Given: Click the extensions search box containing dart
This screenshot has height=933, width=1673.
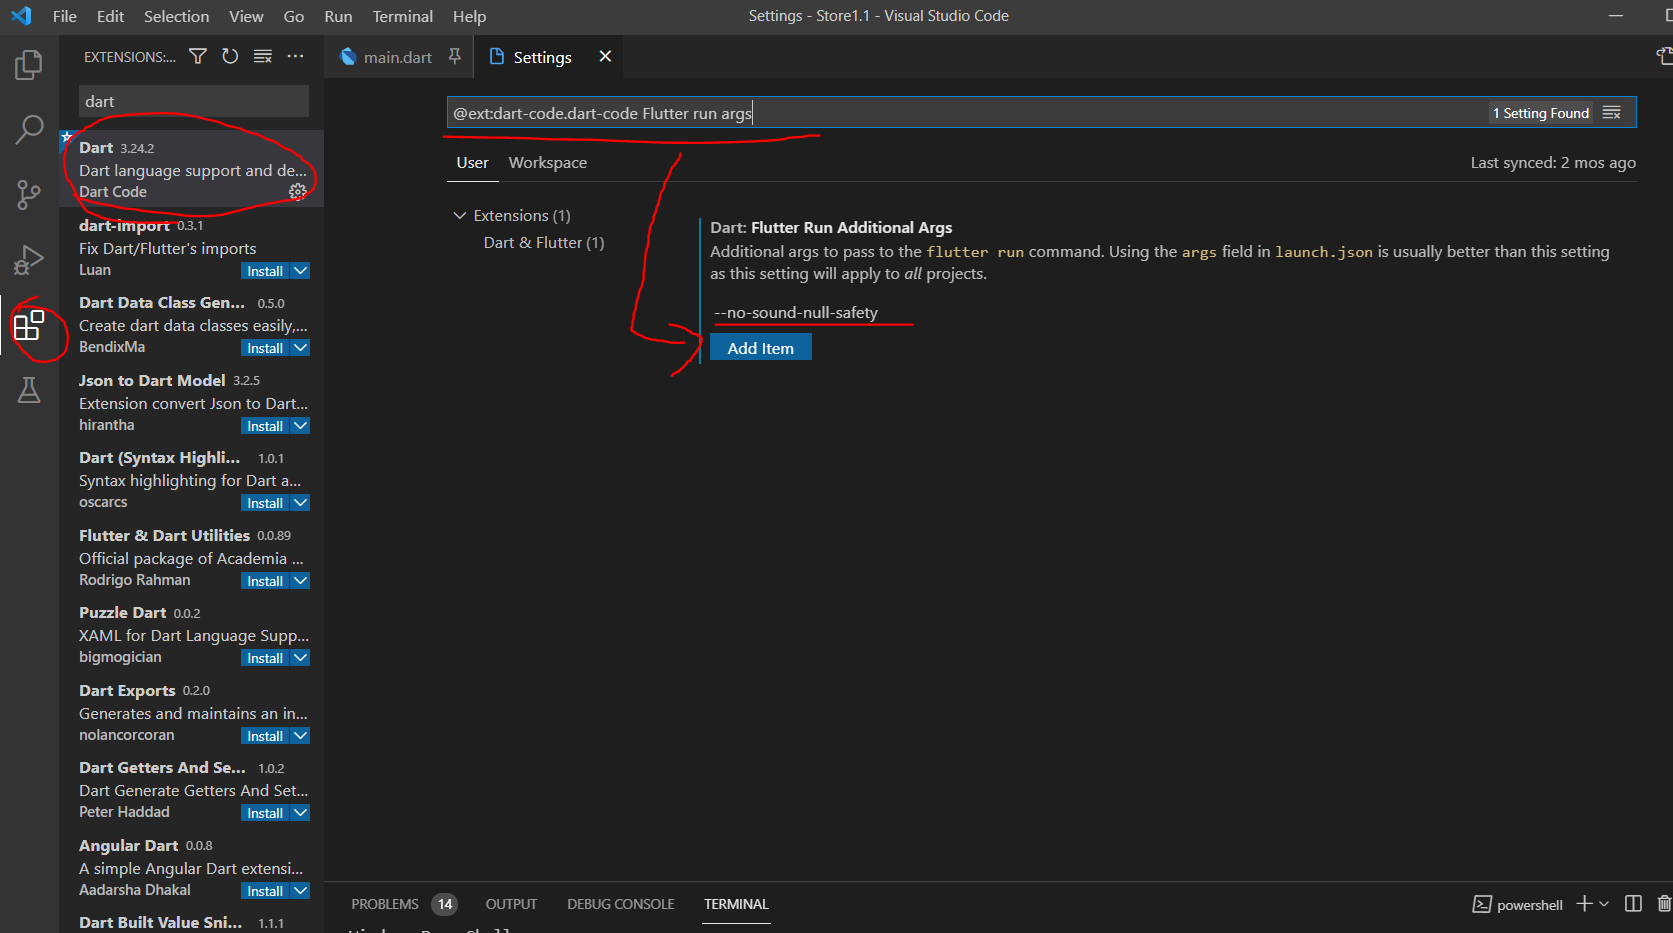Looking at the screenshot, I should click(x=193, y=101).
